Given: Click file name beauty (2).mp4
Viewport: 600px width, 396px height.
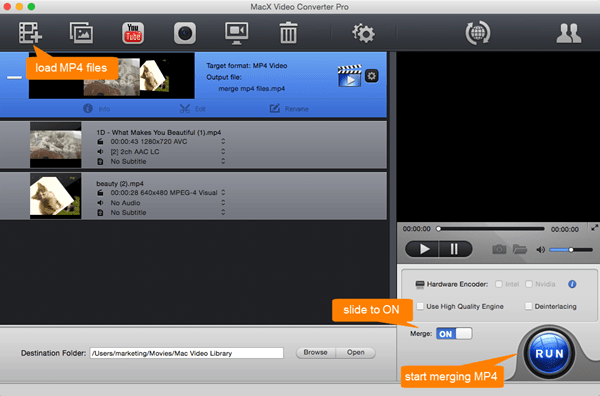Looking at the screenshot, I should pos(120,184).
